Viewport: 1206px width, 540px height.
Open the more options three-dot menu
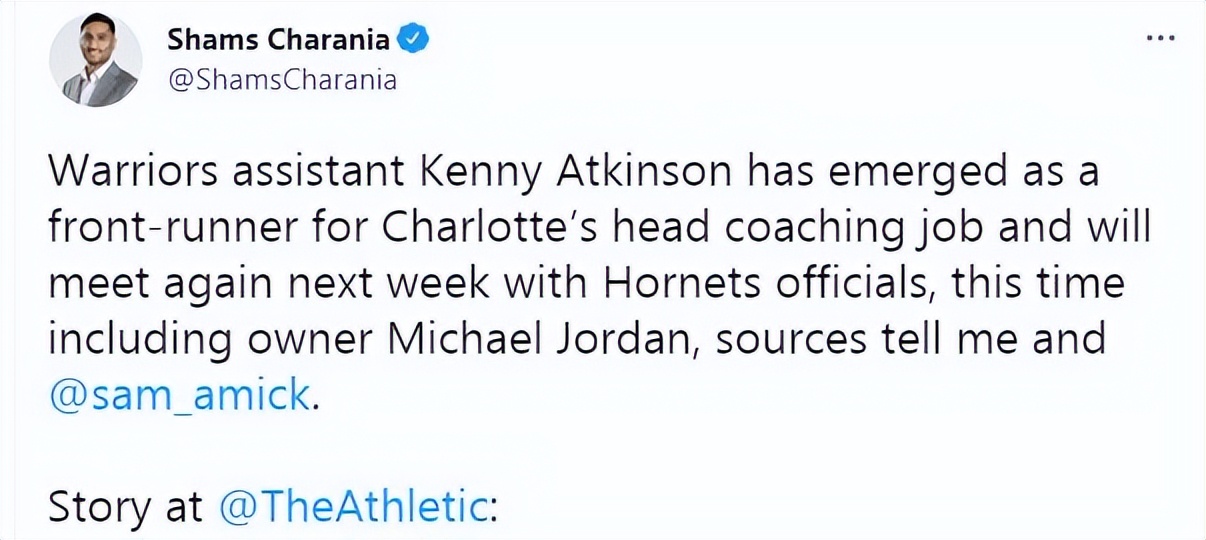tap(1159, 38)
